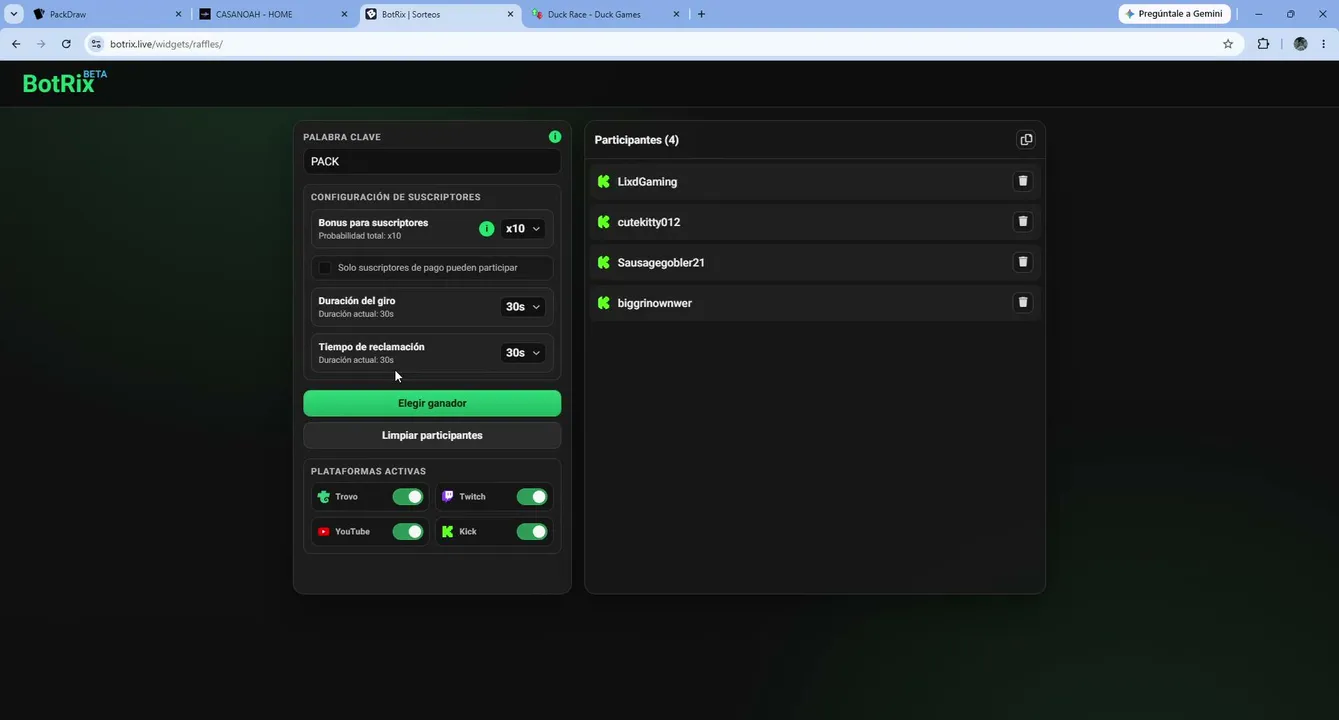Check only paid subscribers can participate
Screen dimensions: 1339x720
click(325, 268)
